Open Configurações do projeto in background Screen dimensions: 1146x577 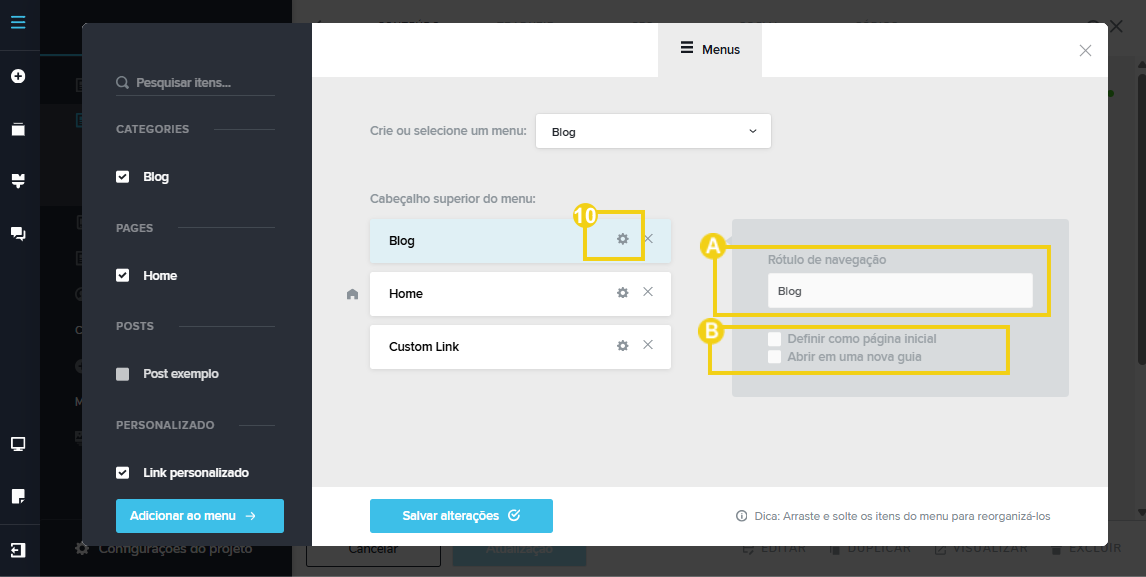tap(165, 548)
